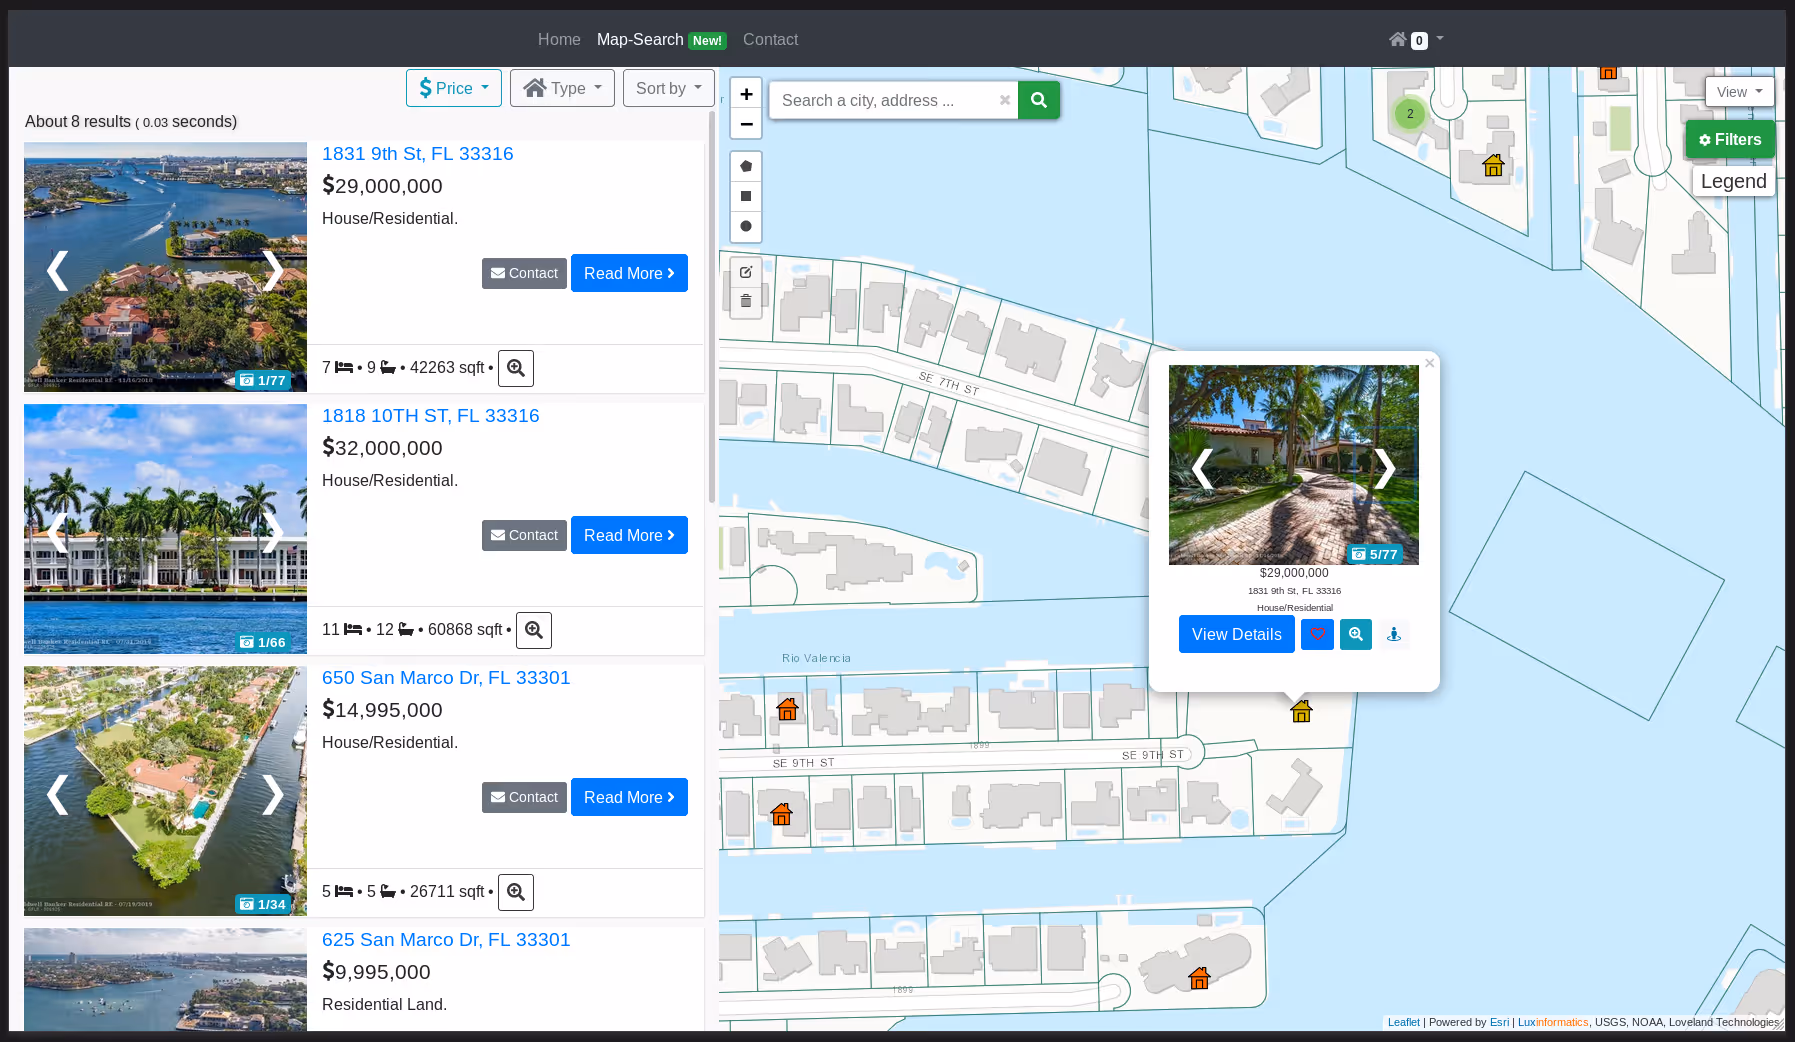Click the city address search input field
The width and height of the screenshot is (1795, 1042).
(885, 100)
